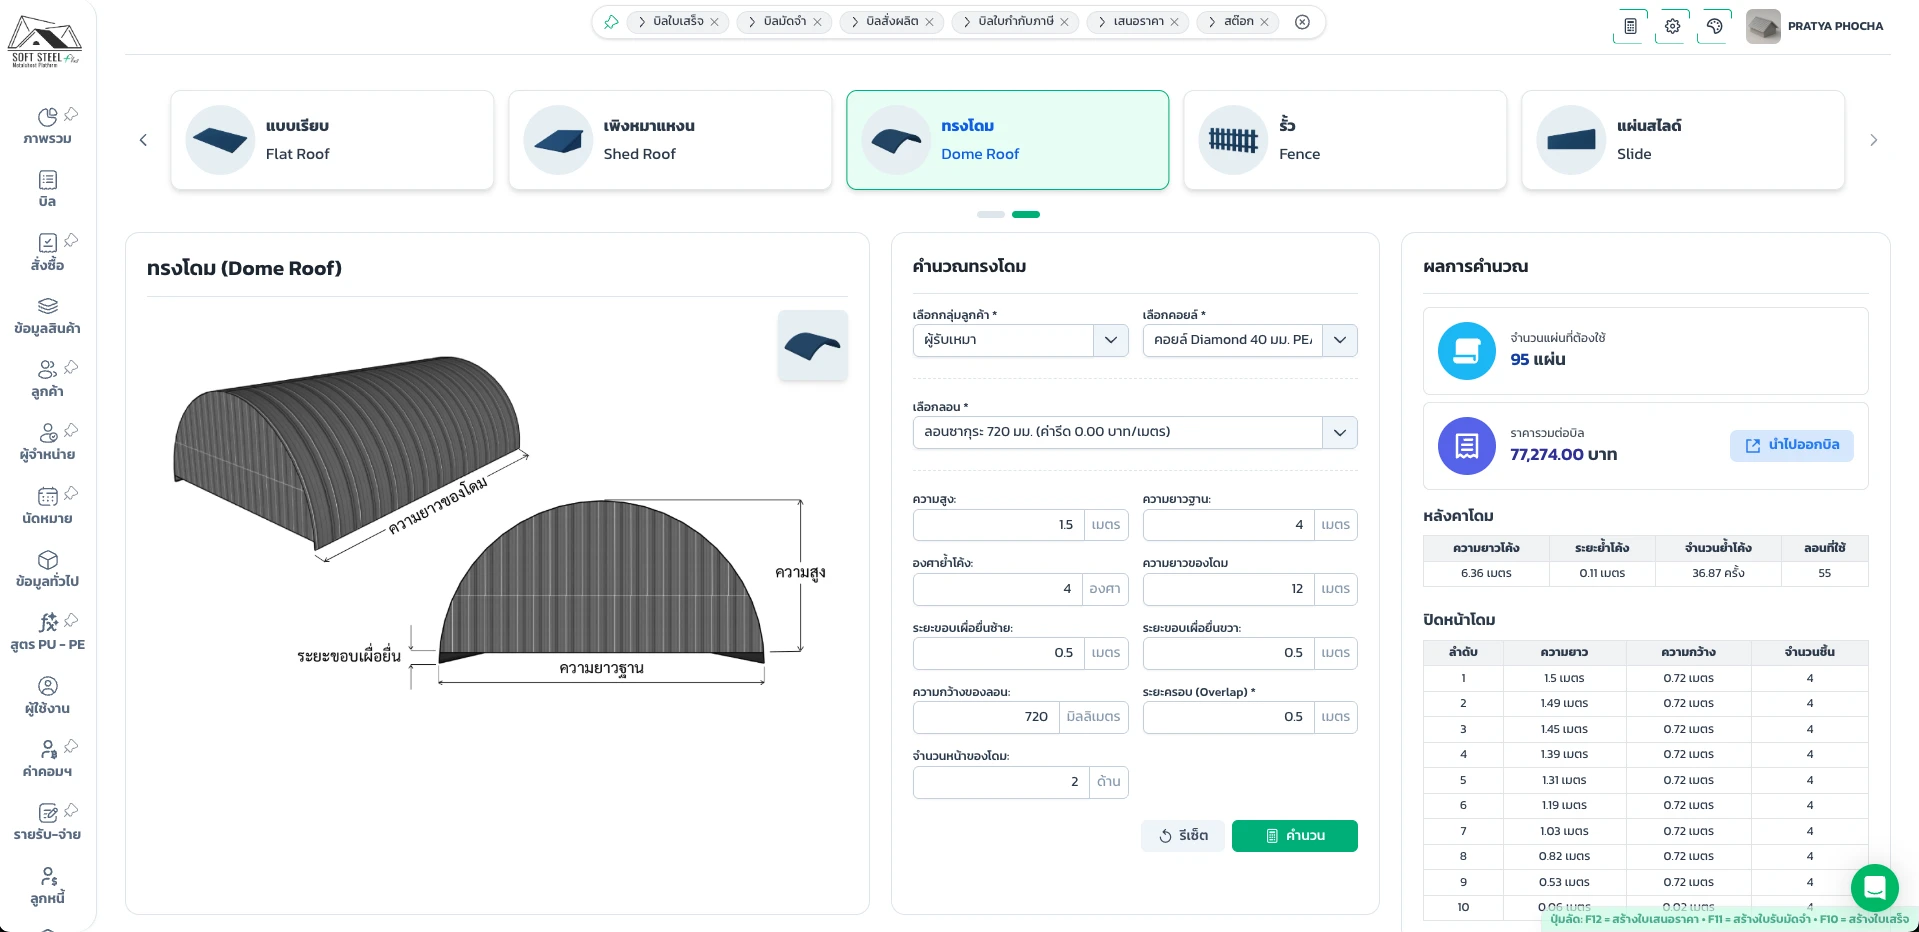Click the sheet count icon beside 95 แผ่น

1466,350
